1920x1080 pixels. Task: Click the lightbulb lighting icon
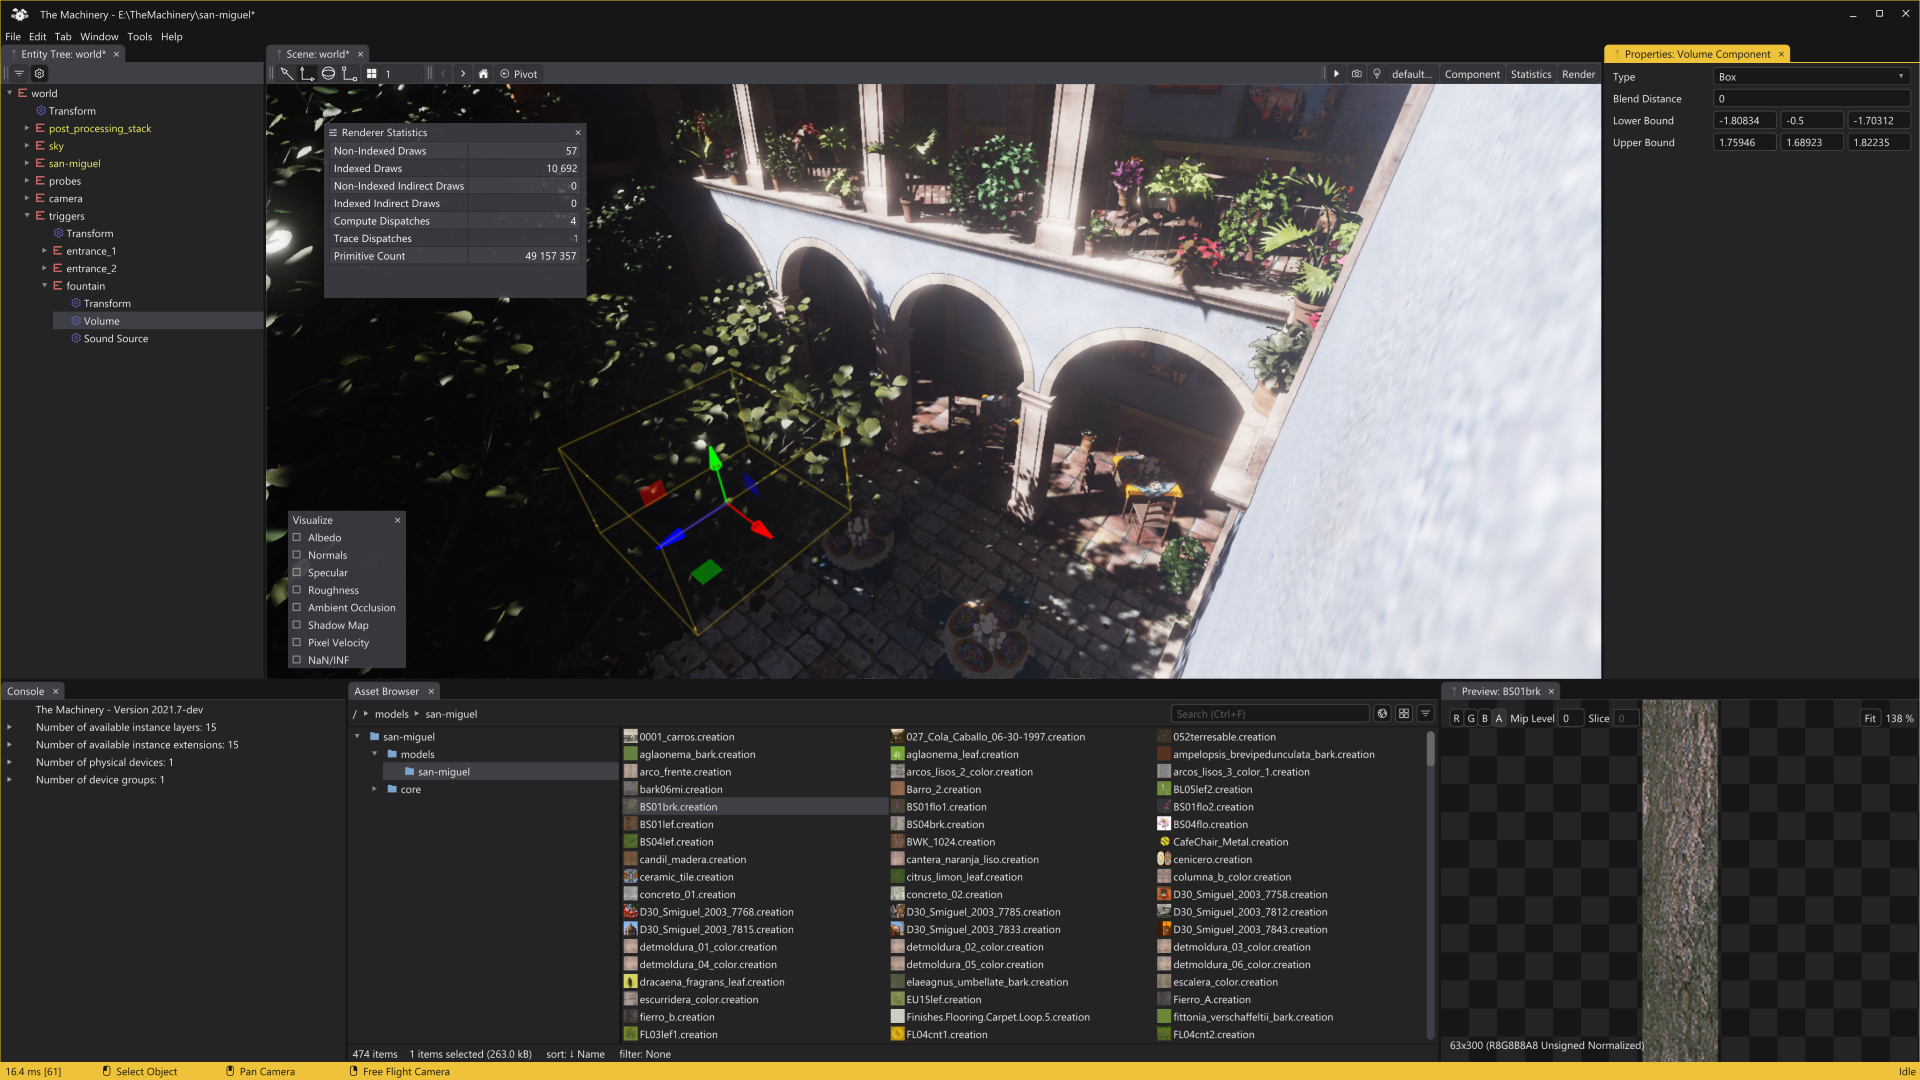[1377, 74]
